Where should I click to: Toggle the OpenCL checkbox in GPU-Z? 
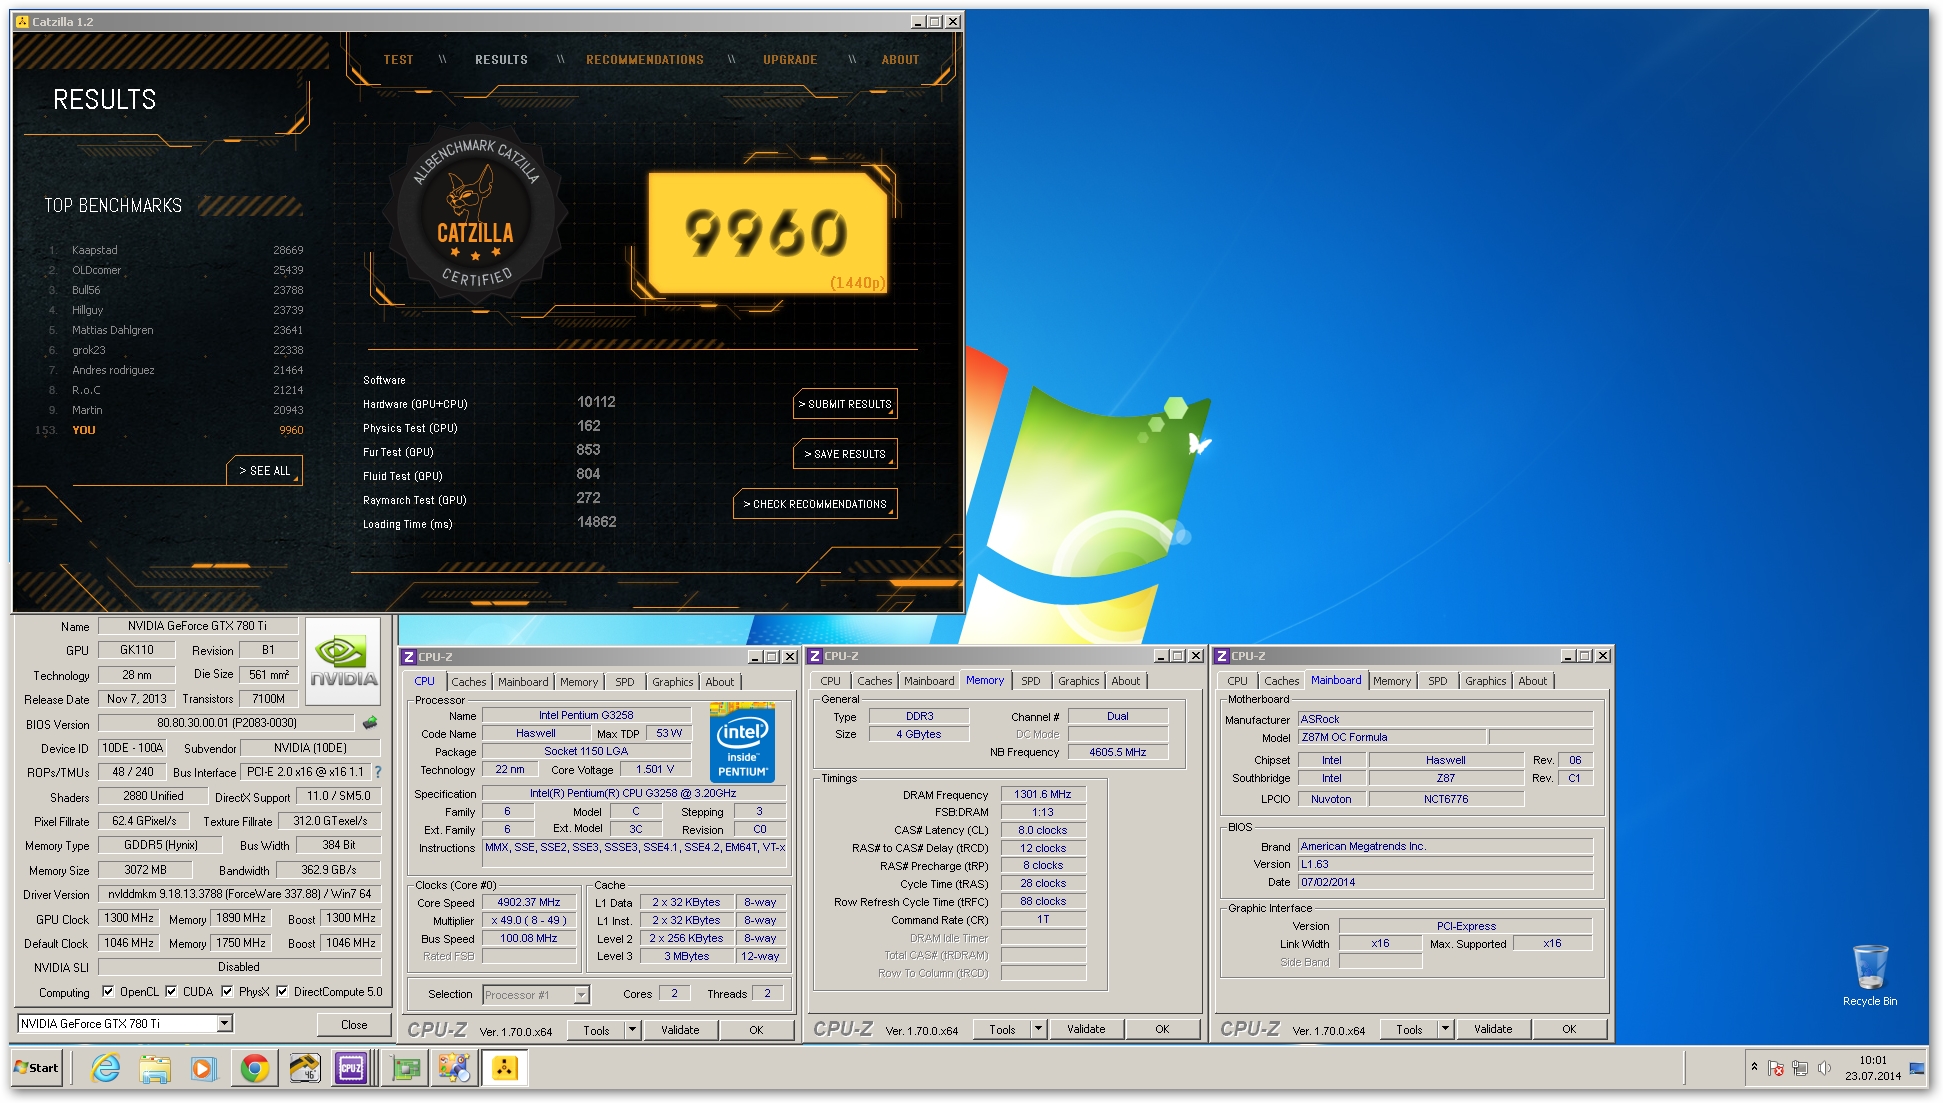pyautogui.click(x=108, y=992)
